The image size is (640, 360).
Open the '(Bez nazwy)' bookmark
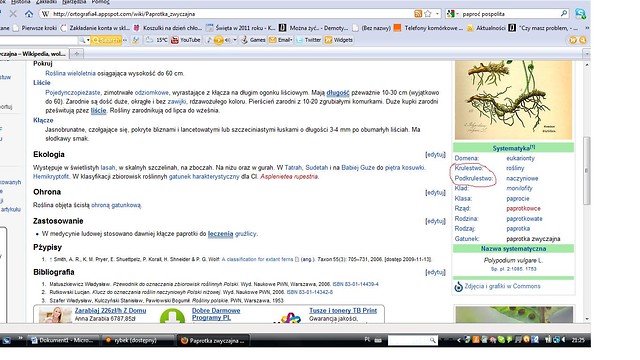371,28
